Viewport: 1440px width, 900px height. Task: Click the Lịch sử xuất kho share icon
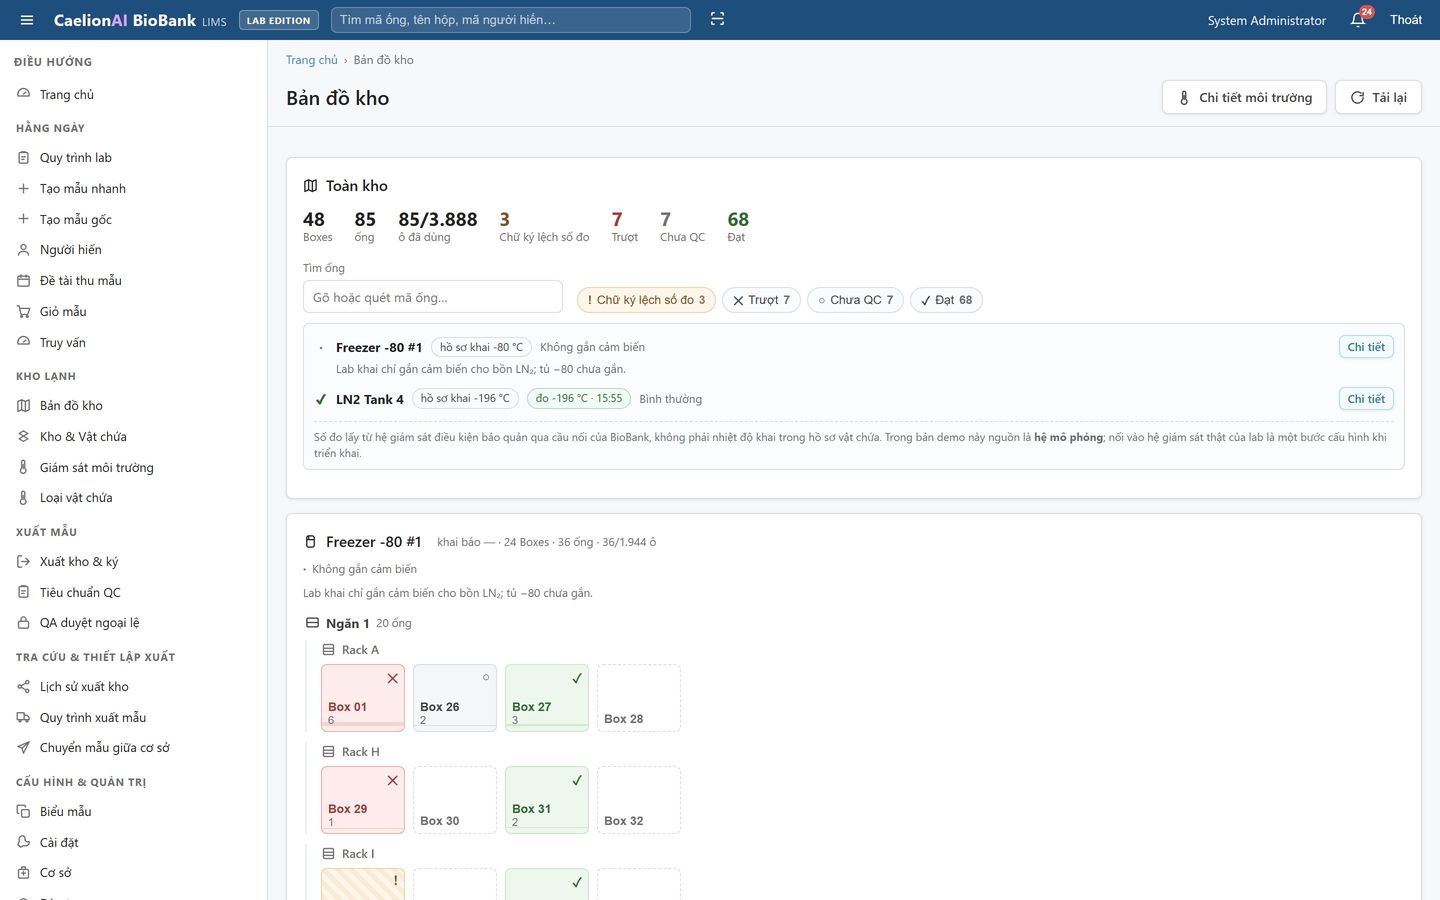pos(24,687)
